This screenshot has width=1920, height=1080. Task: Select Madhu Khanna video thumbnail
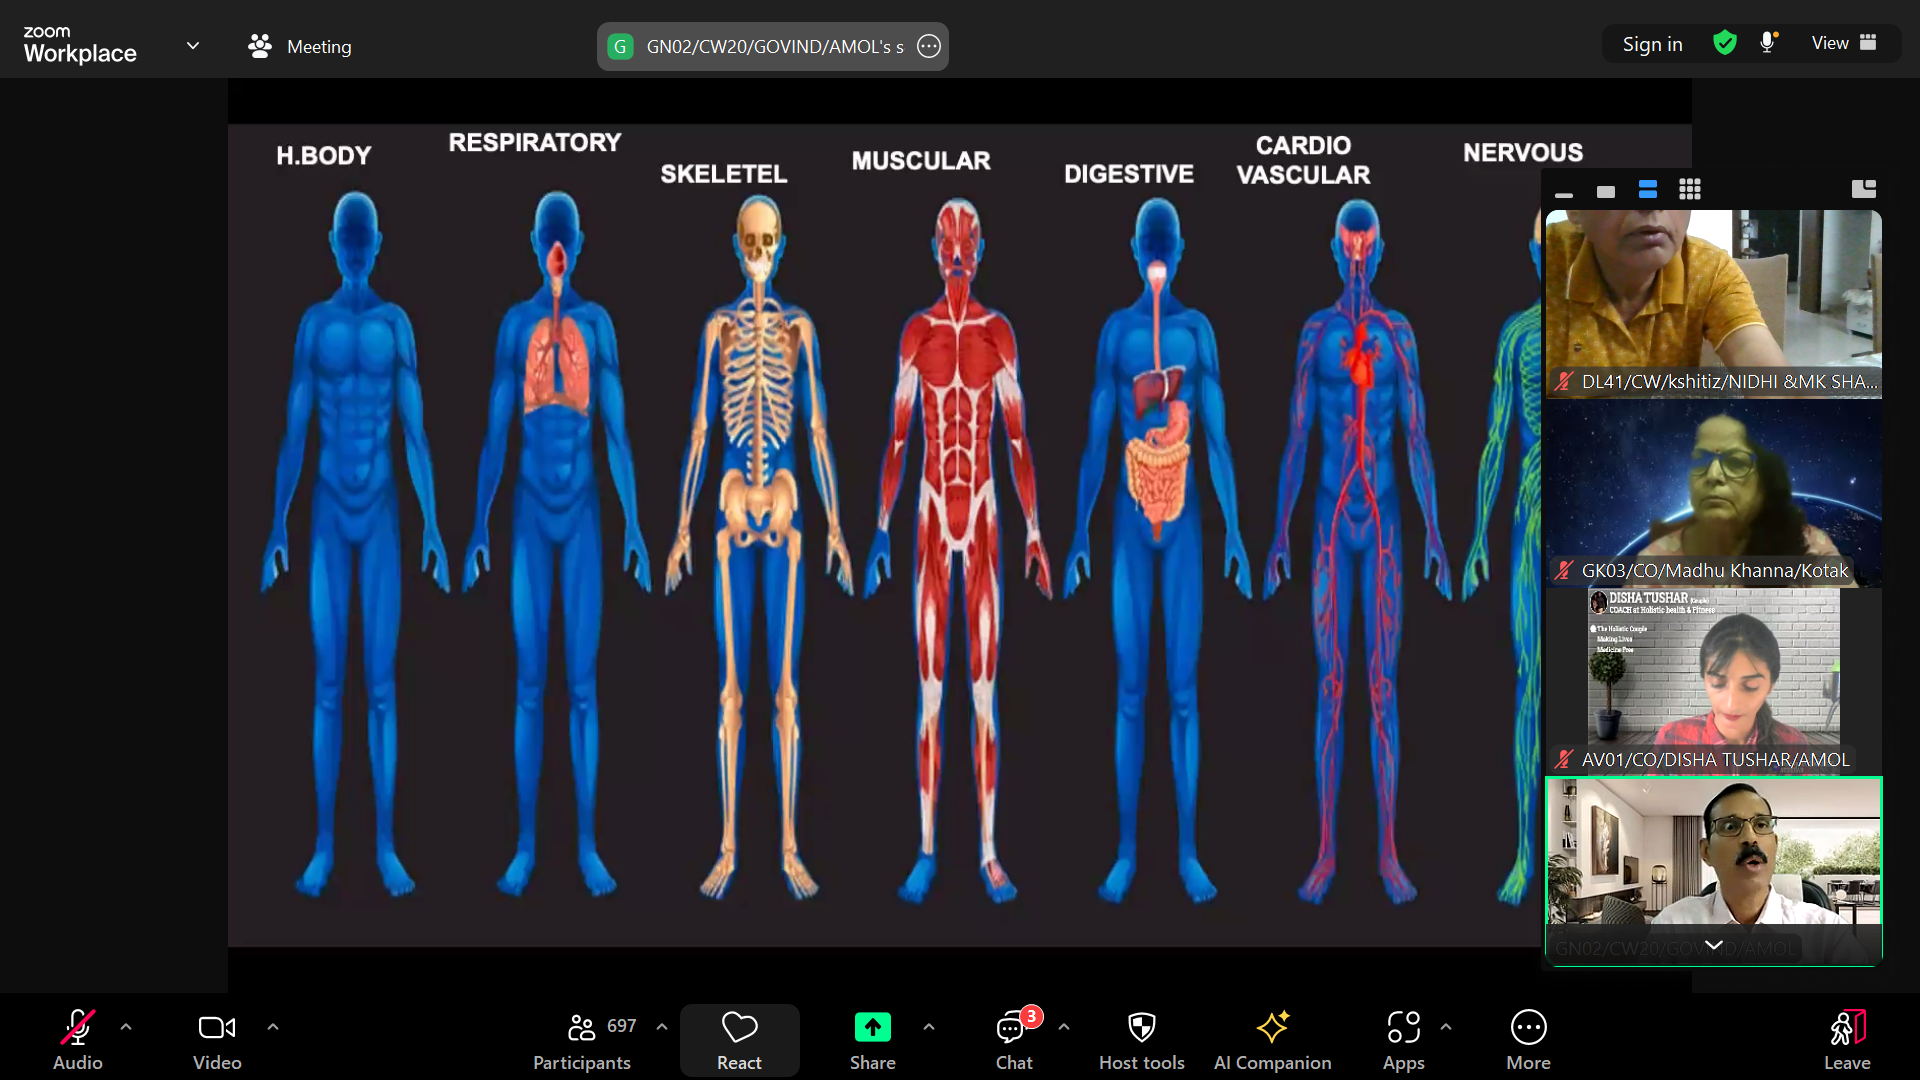coord(1713,492)
